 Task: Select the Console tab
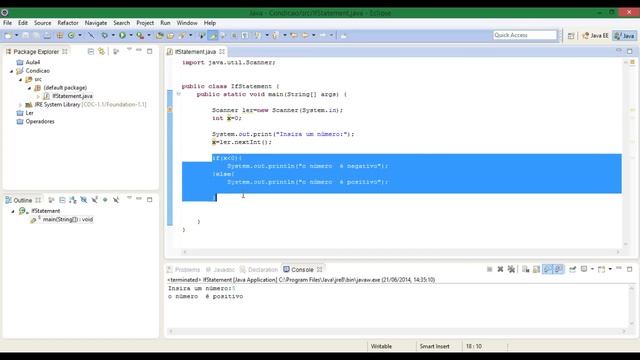pos(302,270)
